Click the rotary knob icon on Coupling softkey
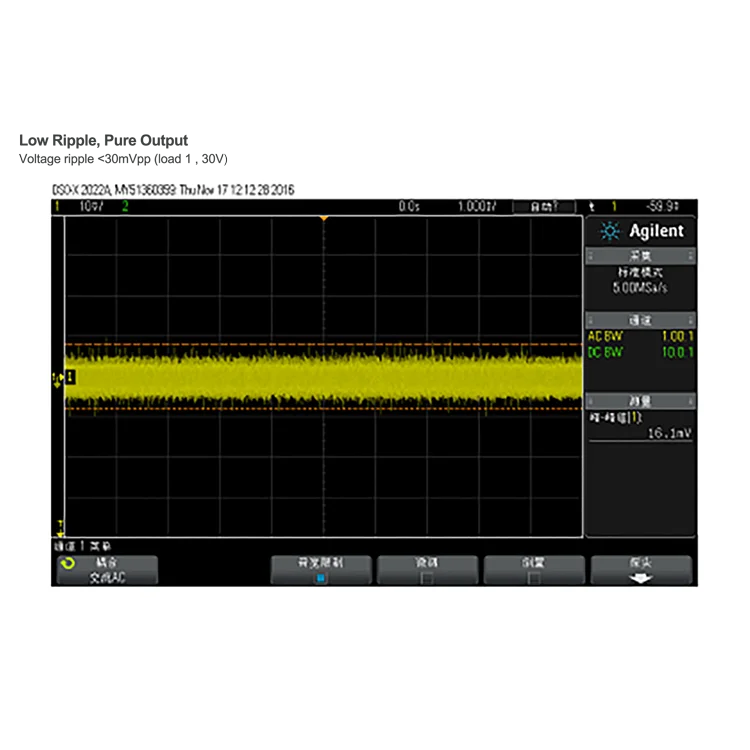 [x=68, y=563]
